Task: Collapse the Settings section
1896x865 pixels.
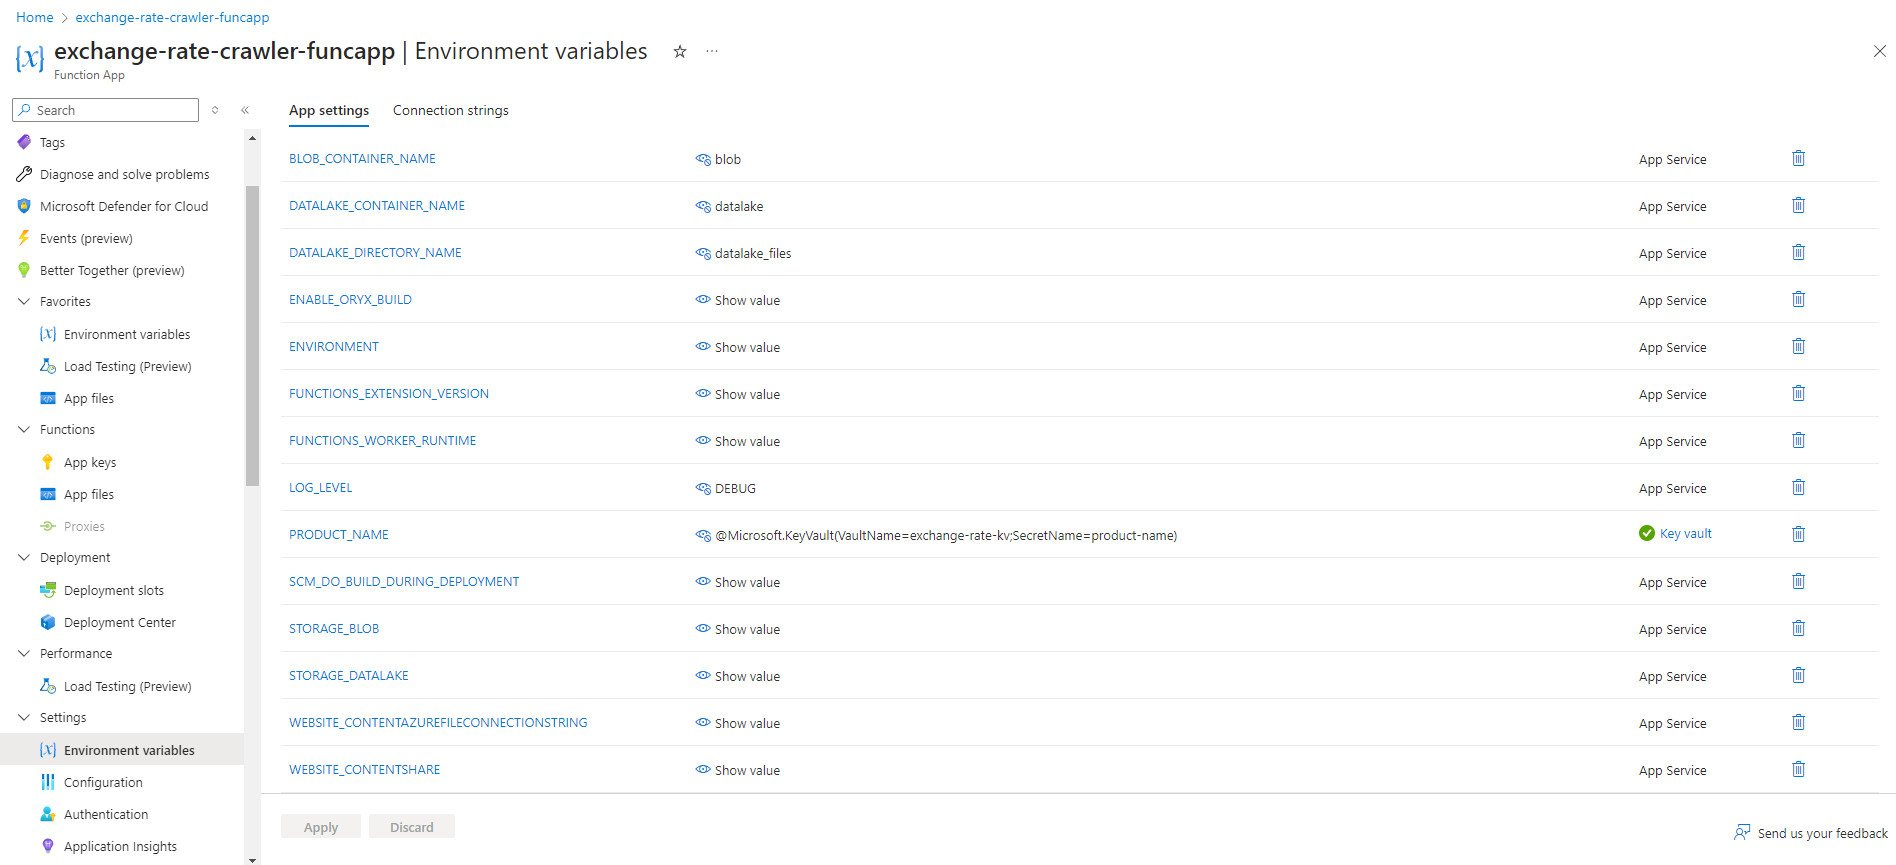Action: coord(24,717)
